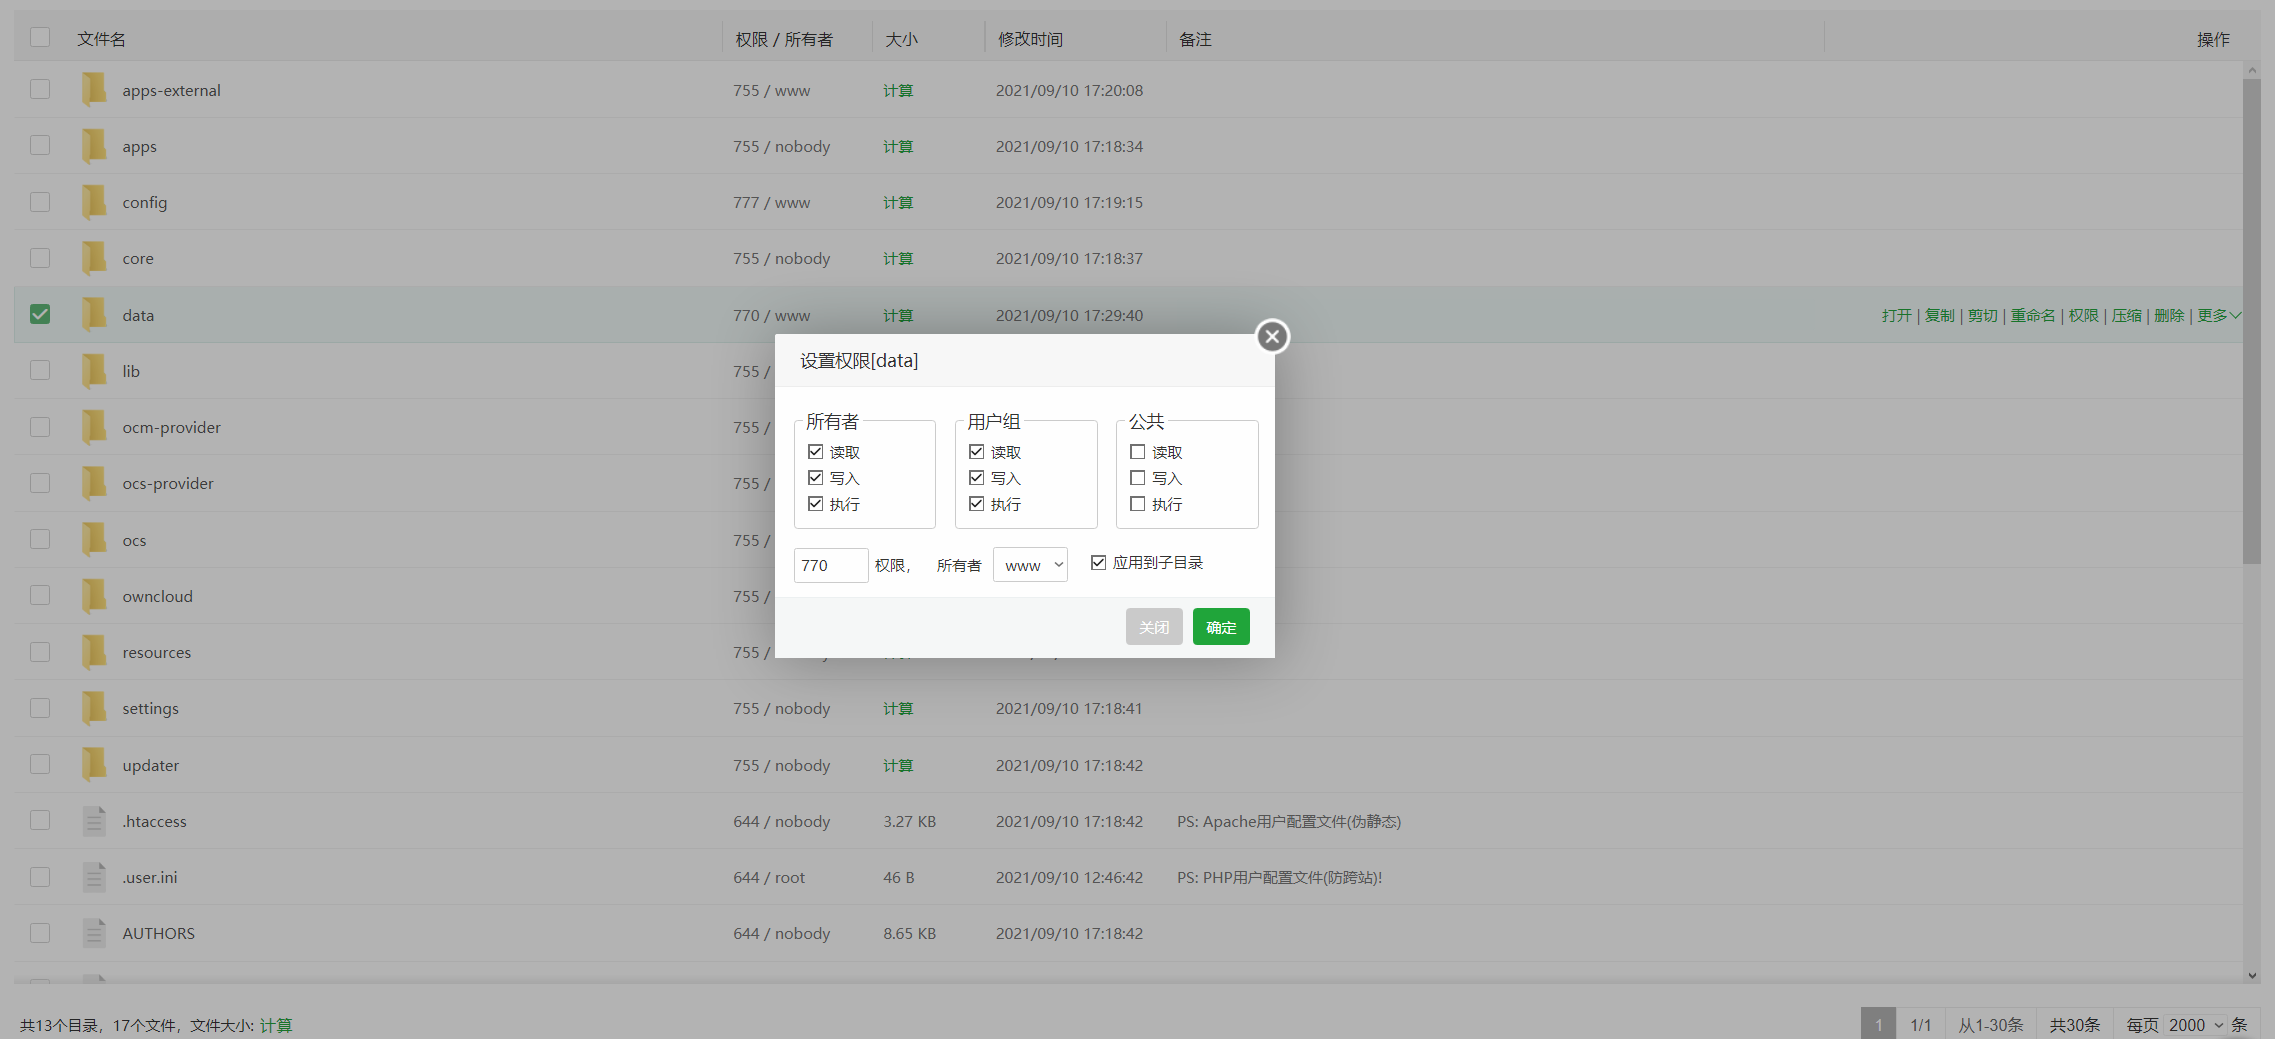Expand the 更多 menu in data row
Image resolution: width=2275 pixels, height=1039 pixels.
(2219, 315)
